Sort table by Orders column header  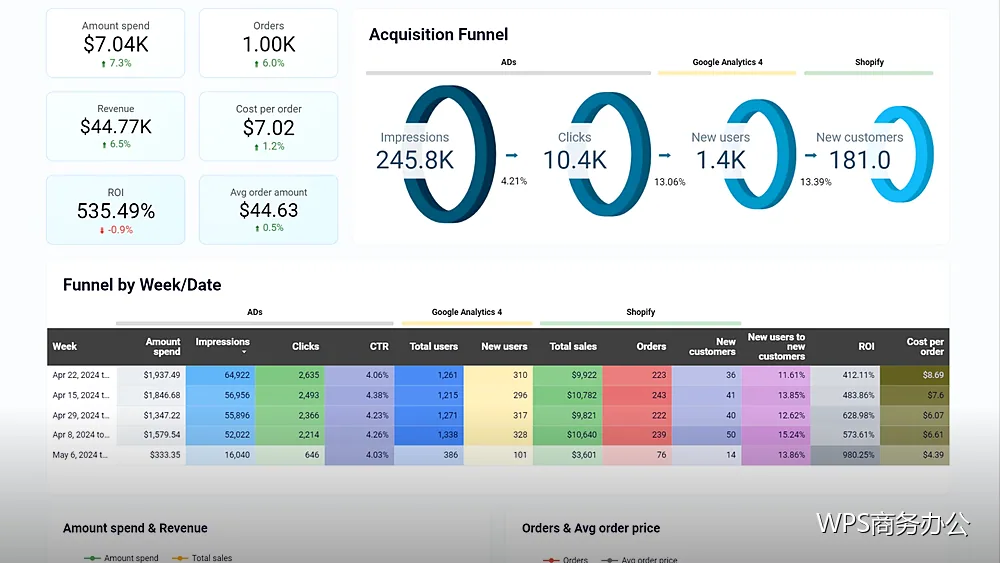pyautogui.click(x=651, y=346)
